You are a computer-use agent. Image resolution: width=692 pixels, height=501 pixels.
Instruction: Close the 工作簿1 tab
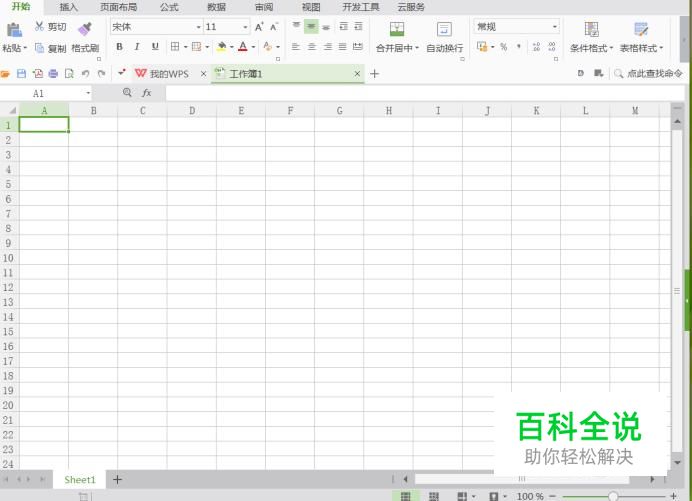tap(357, 74)
